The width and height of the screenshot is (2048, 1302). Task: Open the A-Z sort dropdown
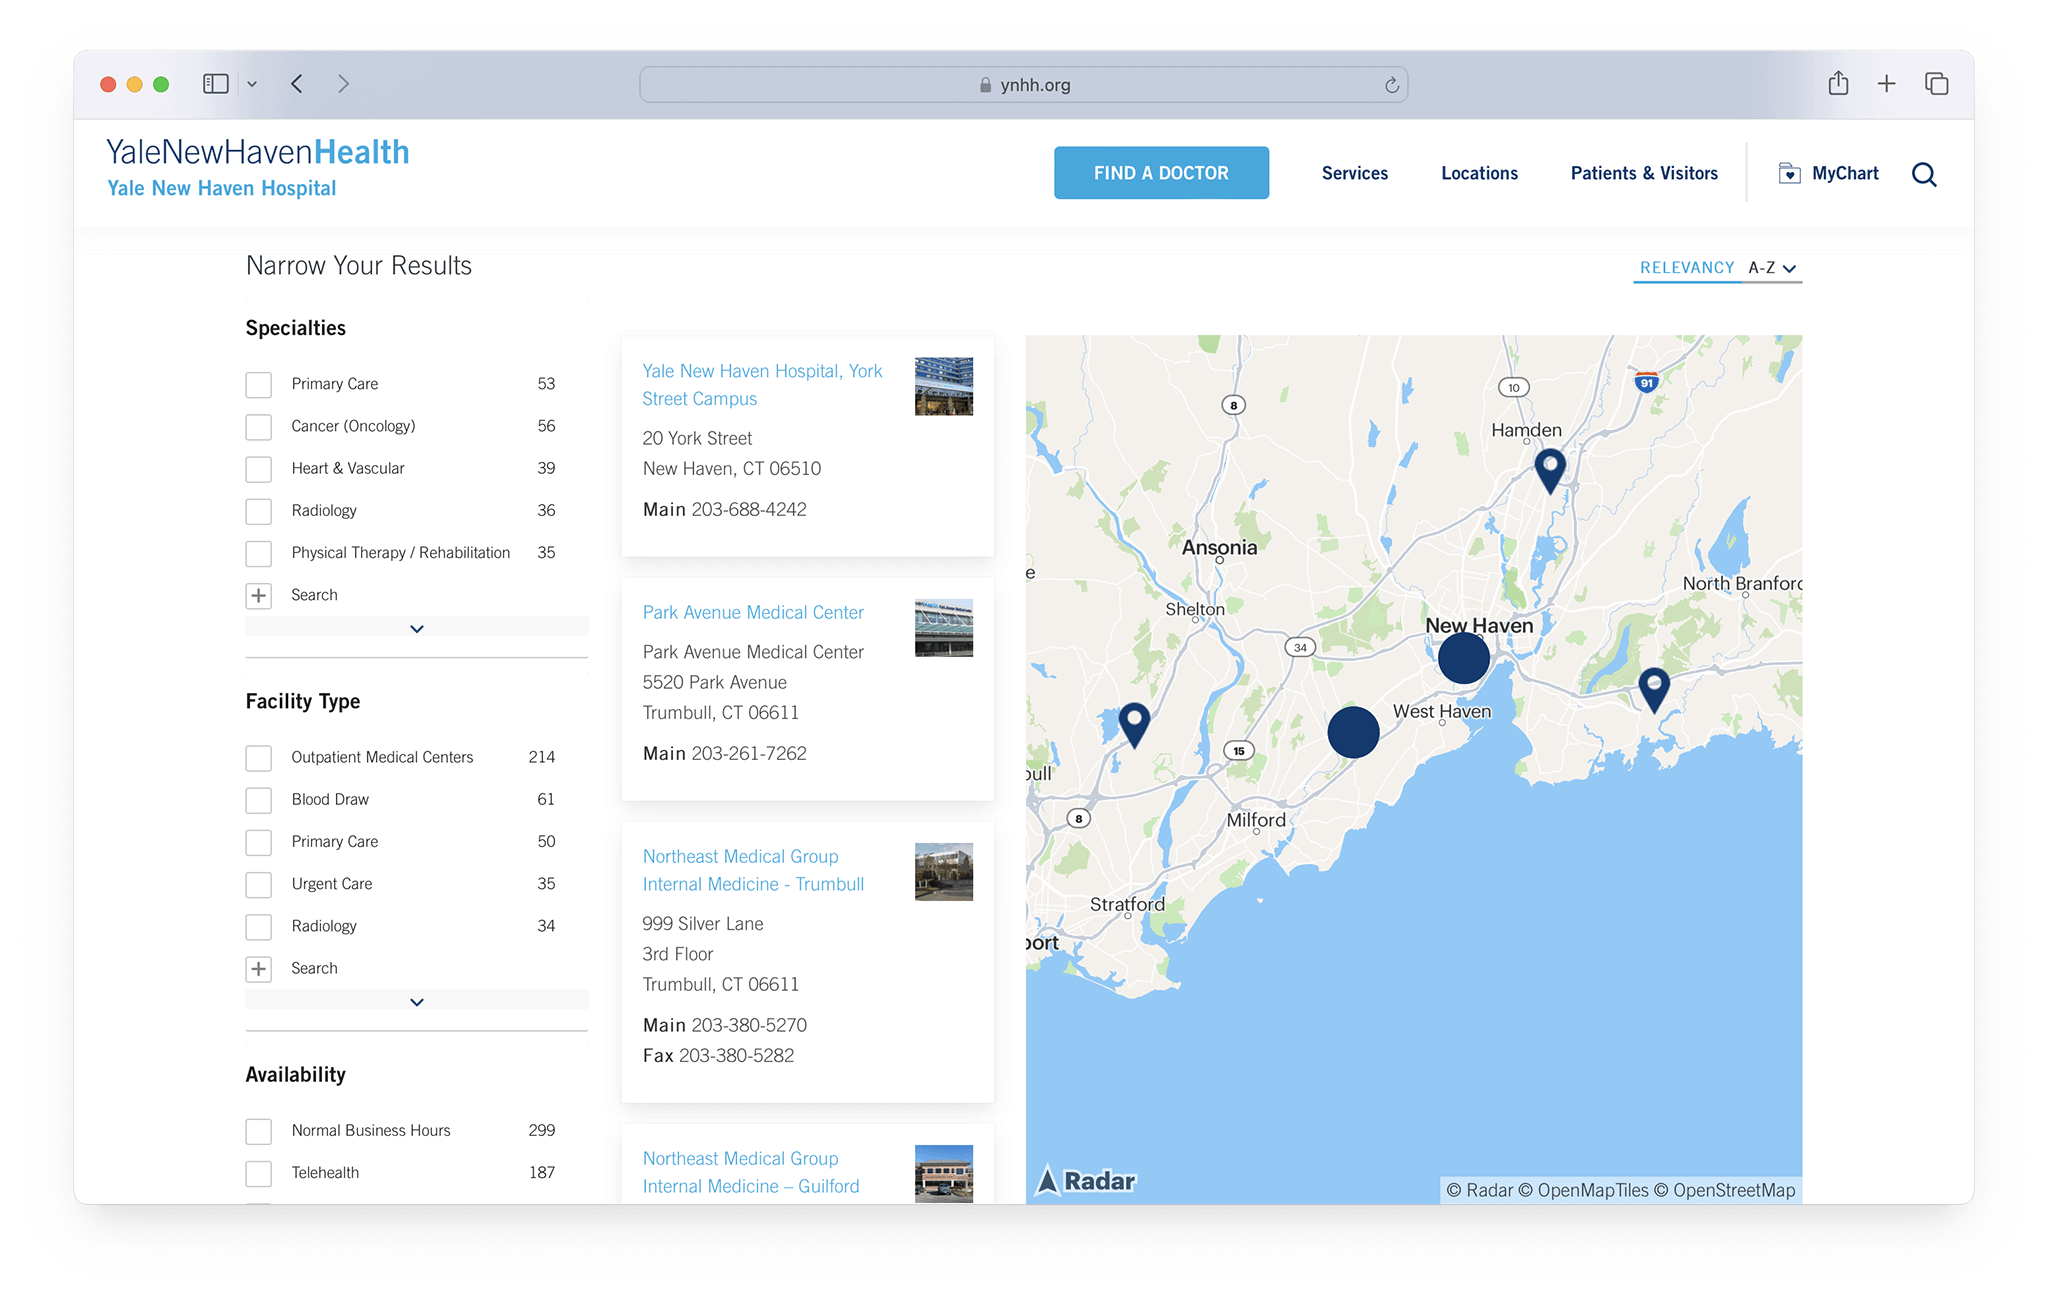(1772, 268)
